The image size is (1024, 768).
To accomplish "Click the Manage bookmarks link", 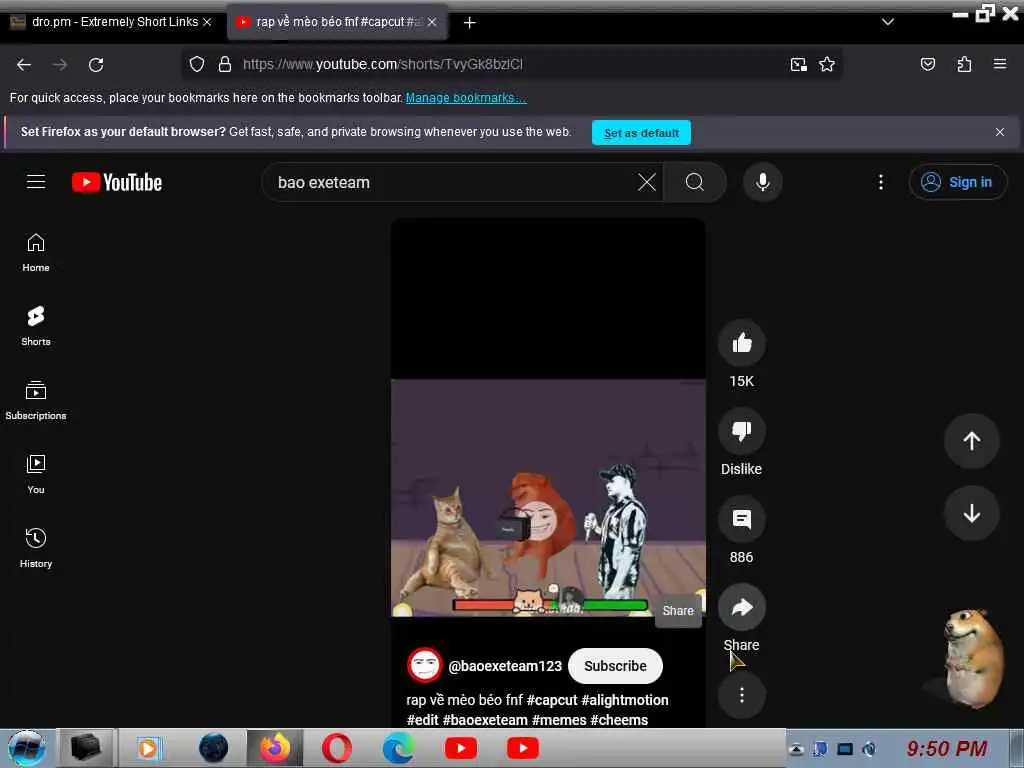I will 466,98.
